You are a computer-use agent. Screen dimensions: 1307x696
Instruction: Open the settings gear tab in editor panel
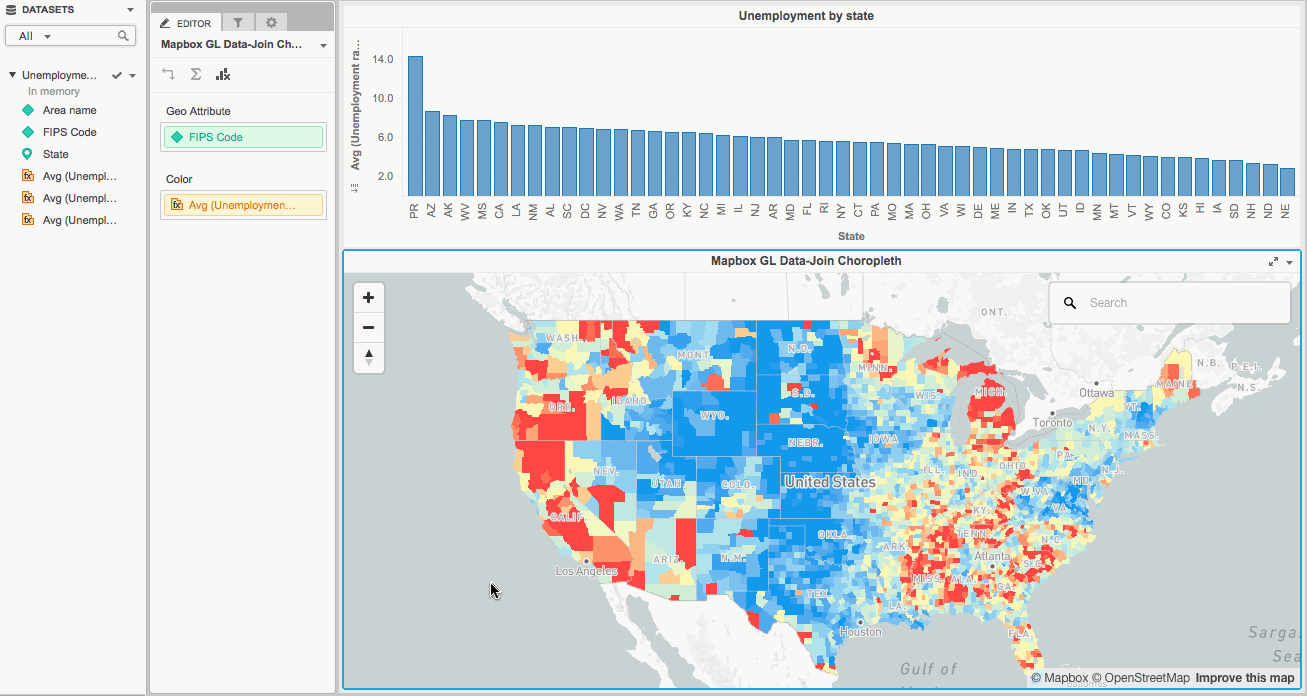[271, 22]
